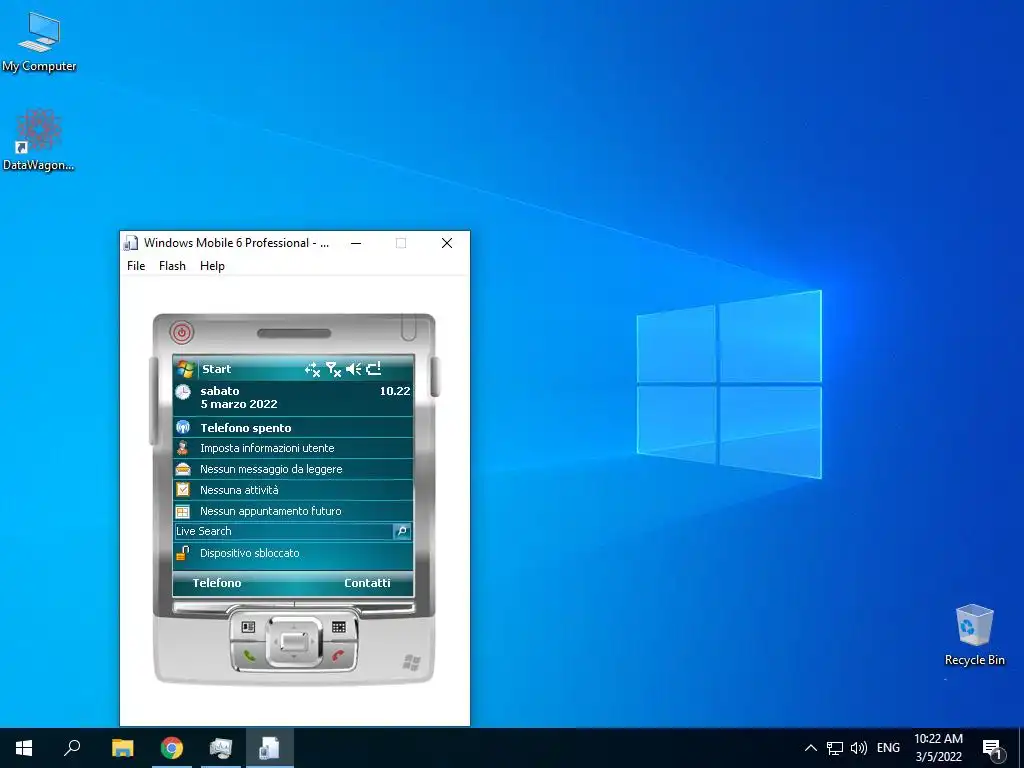Click the taskbar search magnifier

72,748
